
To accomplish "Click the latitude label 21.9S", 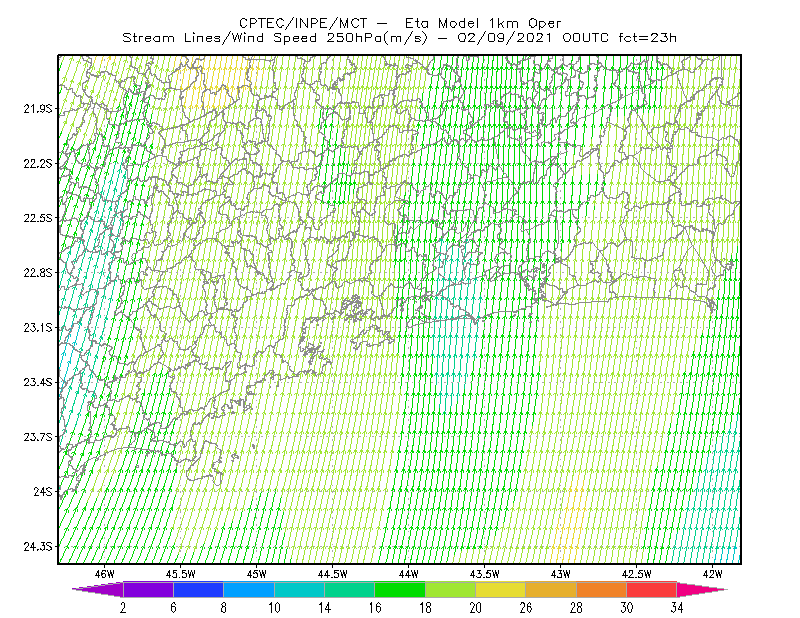I will (38, 109).
